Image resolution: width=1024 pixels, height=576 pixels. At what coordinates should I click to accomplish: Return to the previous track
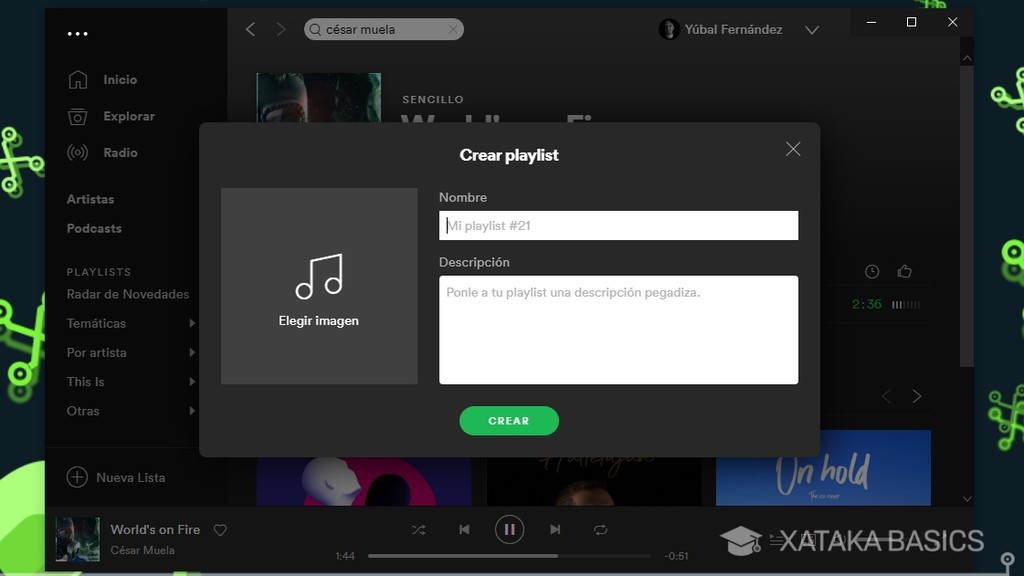(x=464, y=530)
